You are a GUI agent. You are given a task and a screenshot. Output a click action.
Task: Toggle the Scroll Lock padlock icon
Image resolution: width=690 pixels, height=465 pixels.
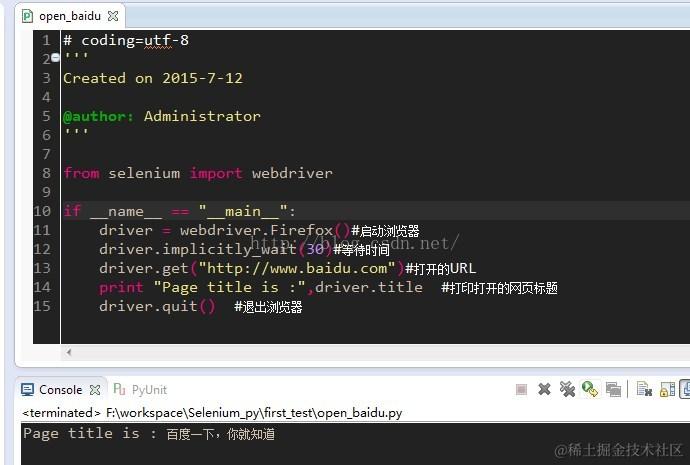(667, 390)
